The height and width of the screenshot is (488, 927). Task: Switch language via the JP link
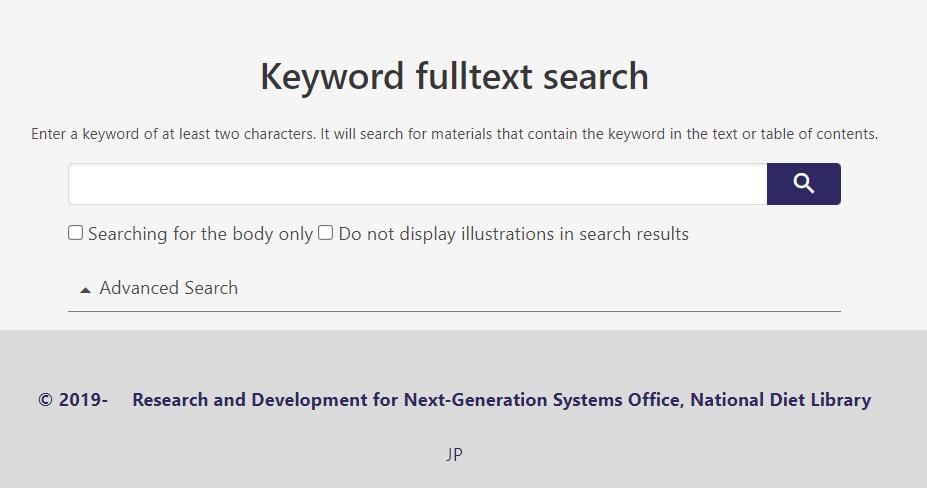coord(454,454)
